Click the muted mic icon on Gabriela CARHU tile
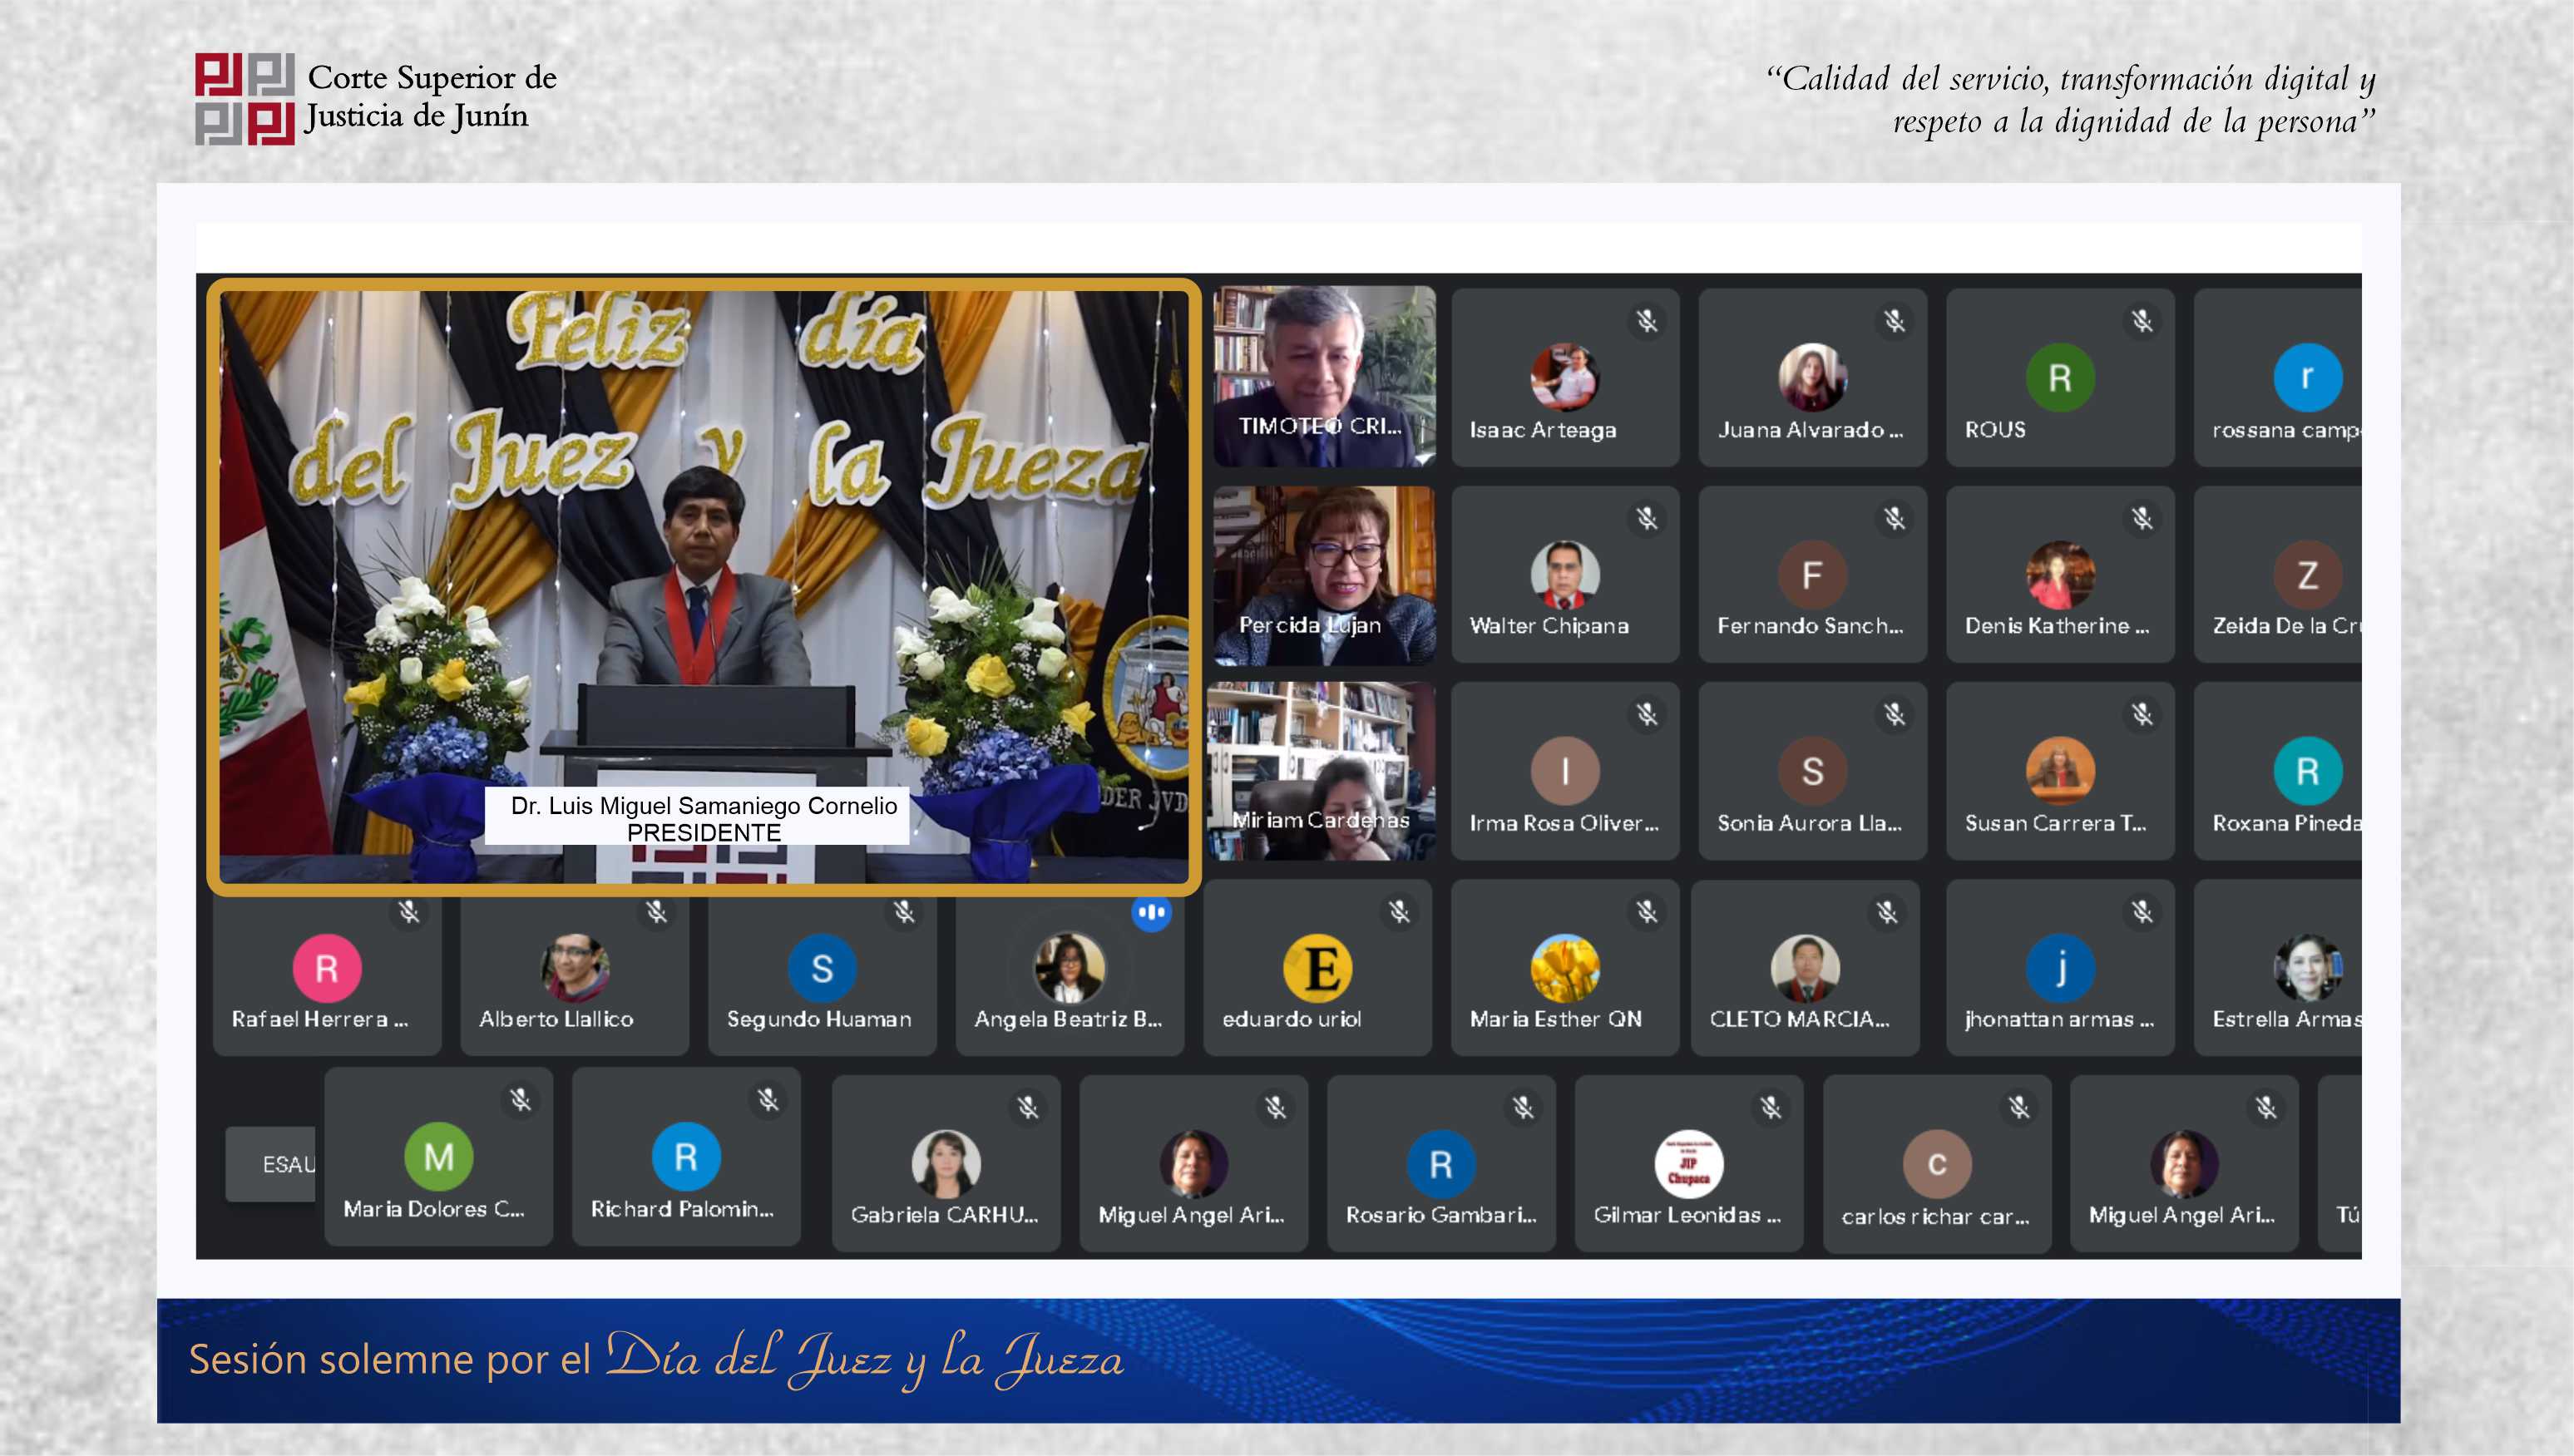This screenshot has height=1456, width=2574. click(x=1028, y=1107)
